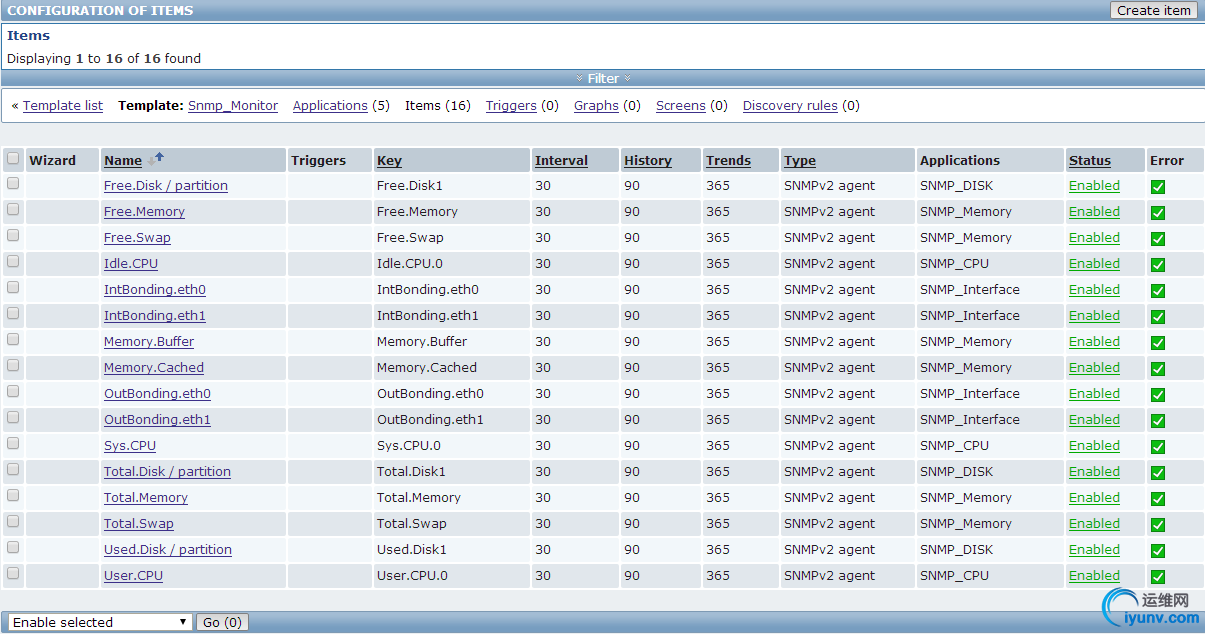Click the green check icon for OutBonding.eth1
Screen dimensions: 1205x634
tap(1158, 420)
